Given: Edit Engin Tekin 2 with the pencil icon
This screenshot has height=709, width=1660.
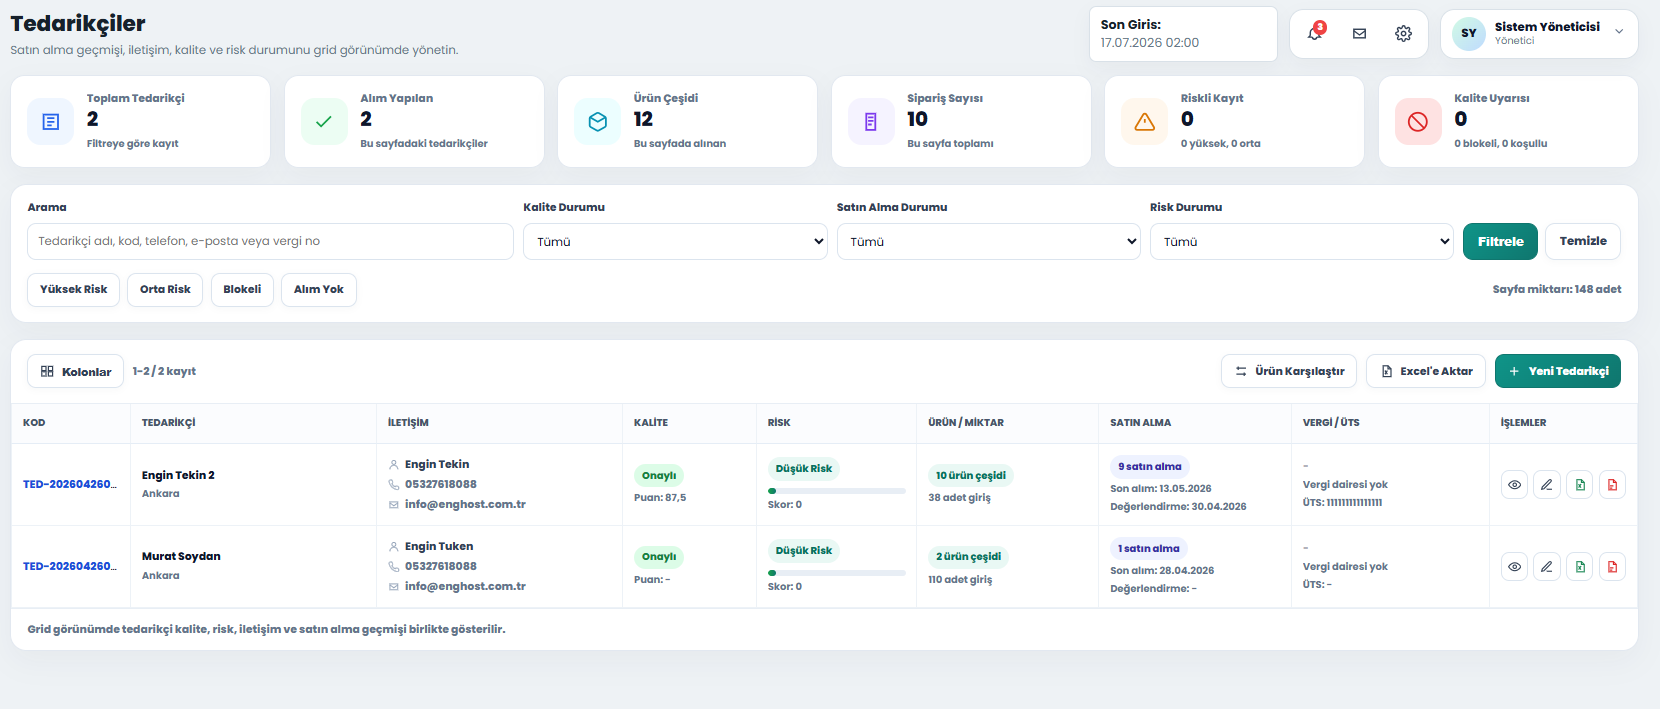Looking at the screenshot, I should click(x=1547, y=485).
